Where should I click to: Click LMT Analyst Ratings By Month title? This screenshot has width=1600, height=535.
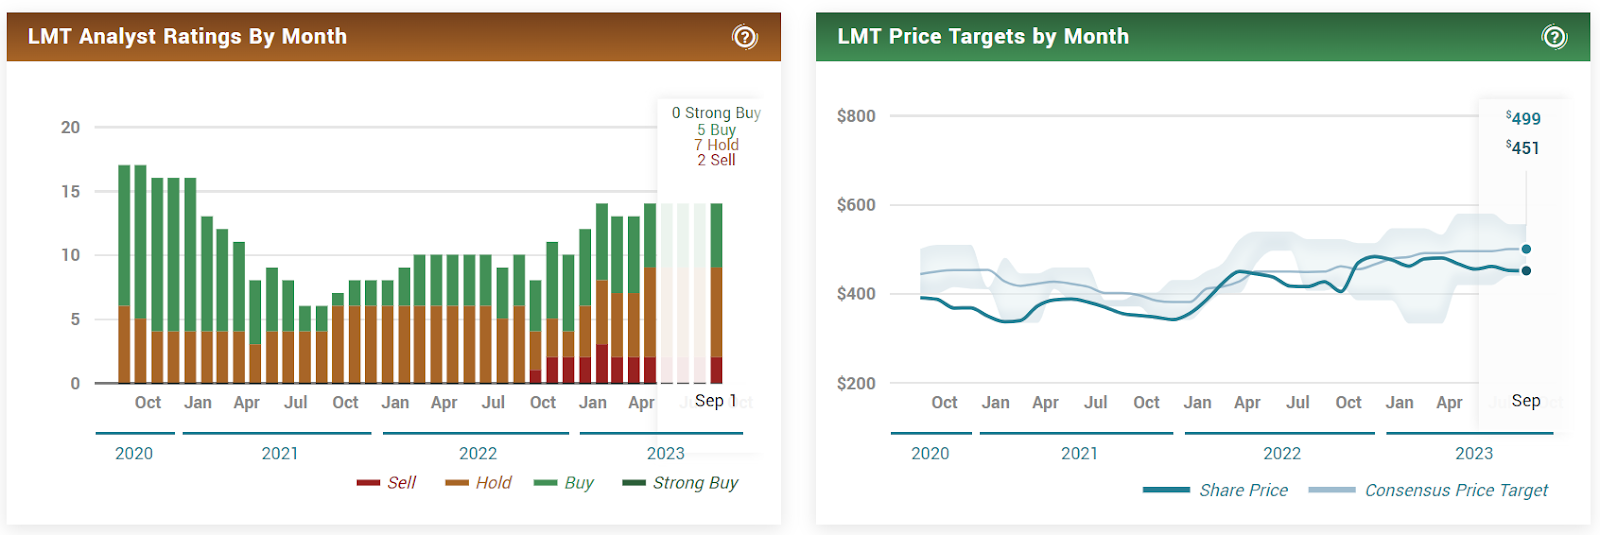pyautogui.click(x=187, y=37)
